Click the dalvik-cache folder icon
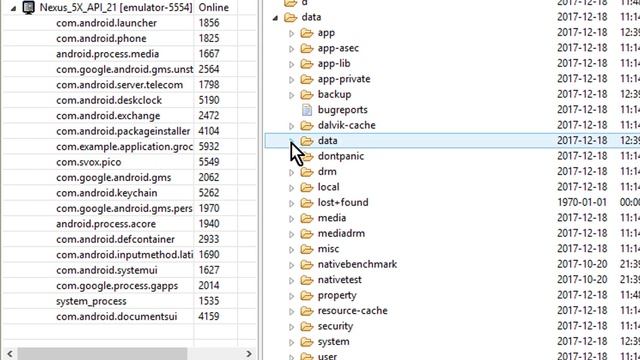Image resolution: width=640 pixels, height=360 pixels. tap(307, 125)
